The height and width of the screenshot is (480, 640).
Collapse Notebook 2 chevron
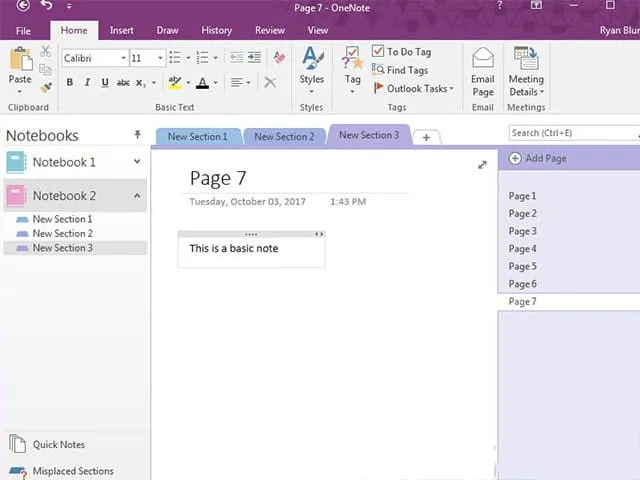pos(137,196)
